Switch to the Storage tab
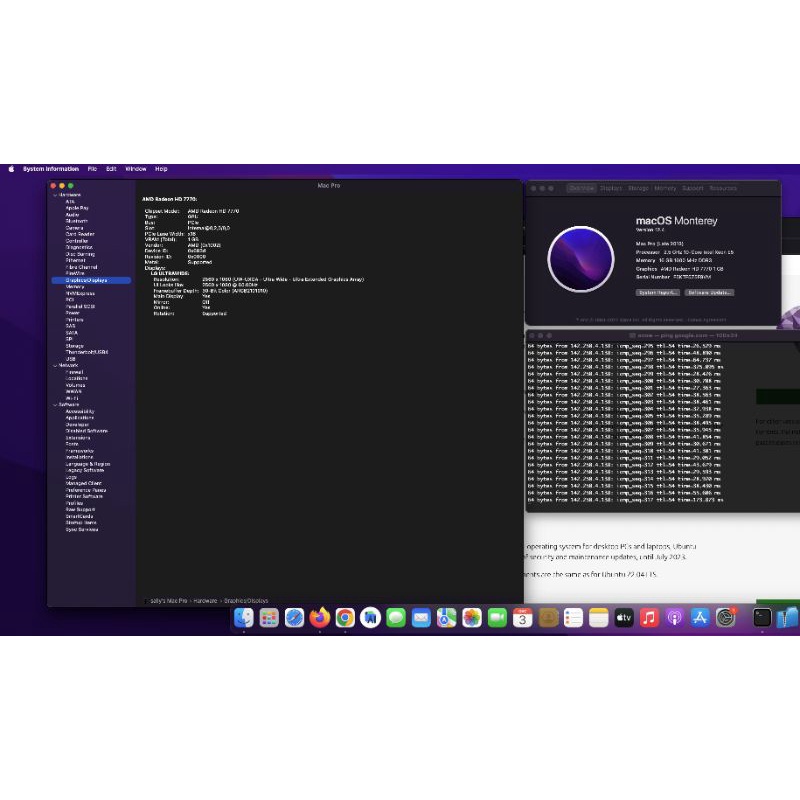Screen dimensions: 800x800 tap(638, 188)
